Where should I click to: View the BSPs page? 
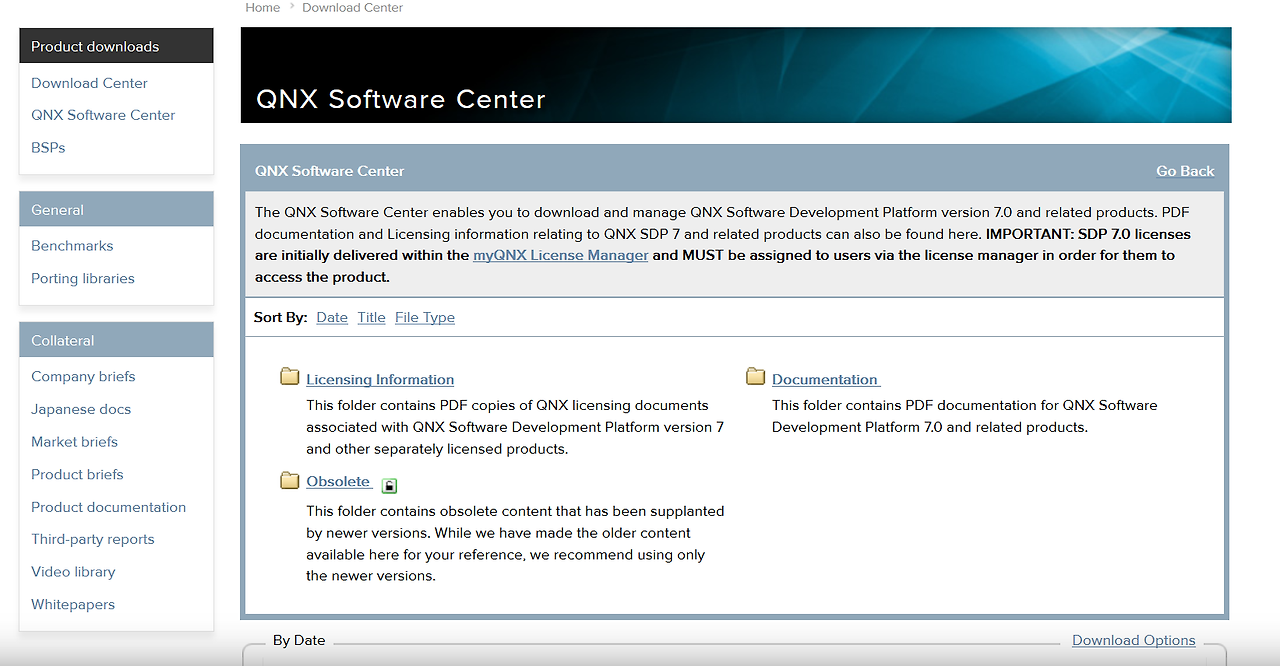point(47,147)
